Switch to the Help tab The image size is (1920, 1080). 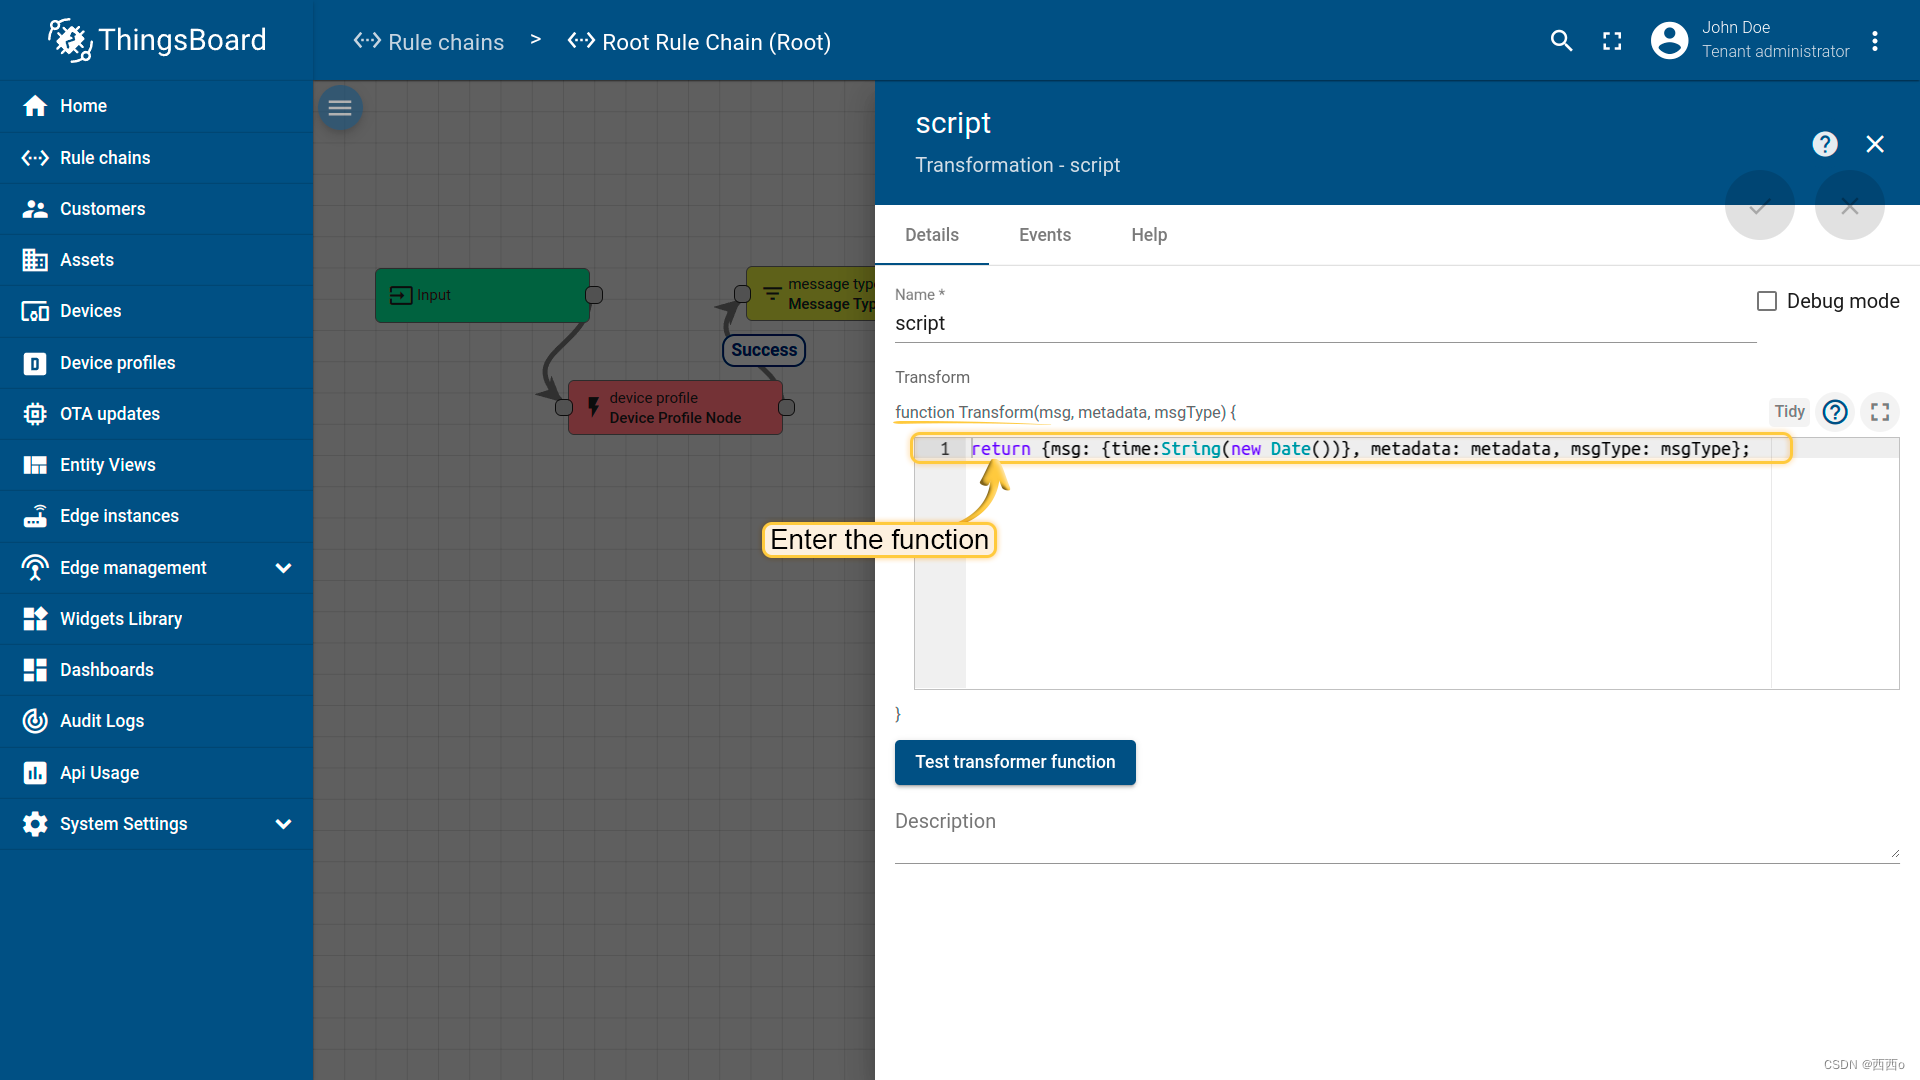(x=1148, y=234)
